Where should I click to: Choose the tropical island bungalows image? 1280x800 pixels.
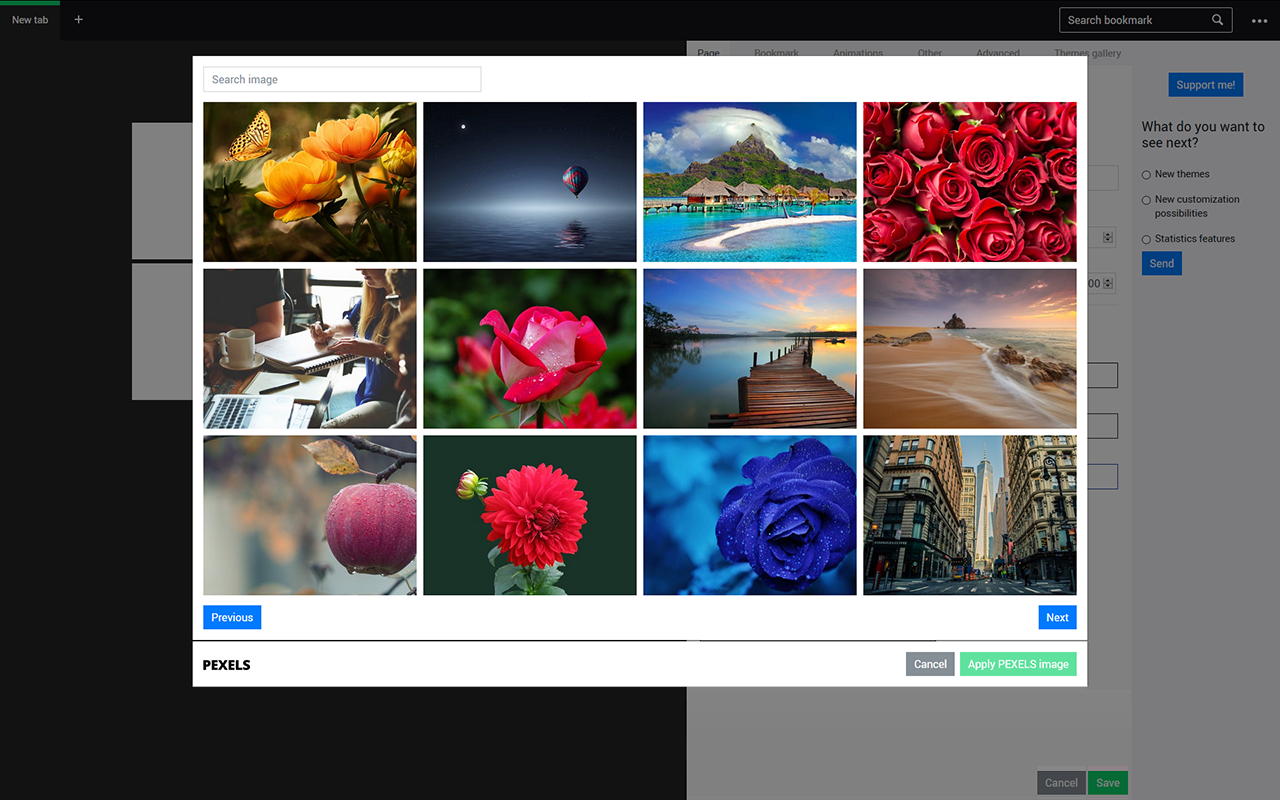click(750, 182)
